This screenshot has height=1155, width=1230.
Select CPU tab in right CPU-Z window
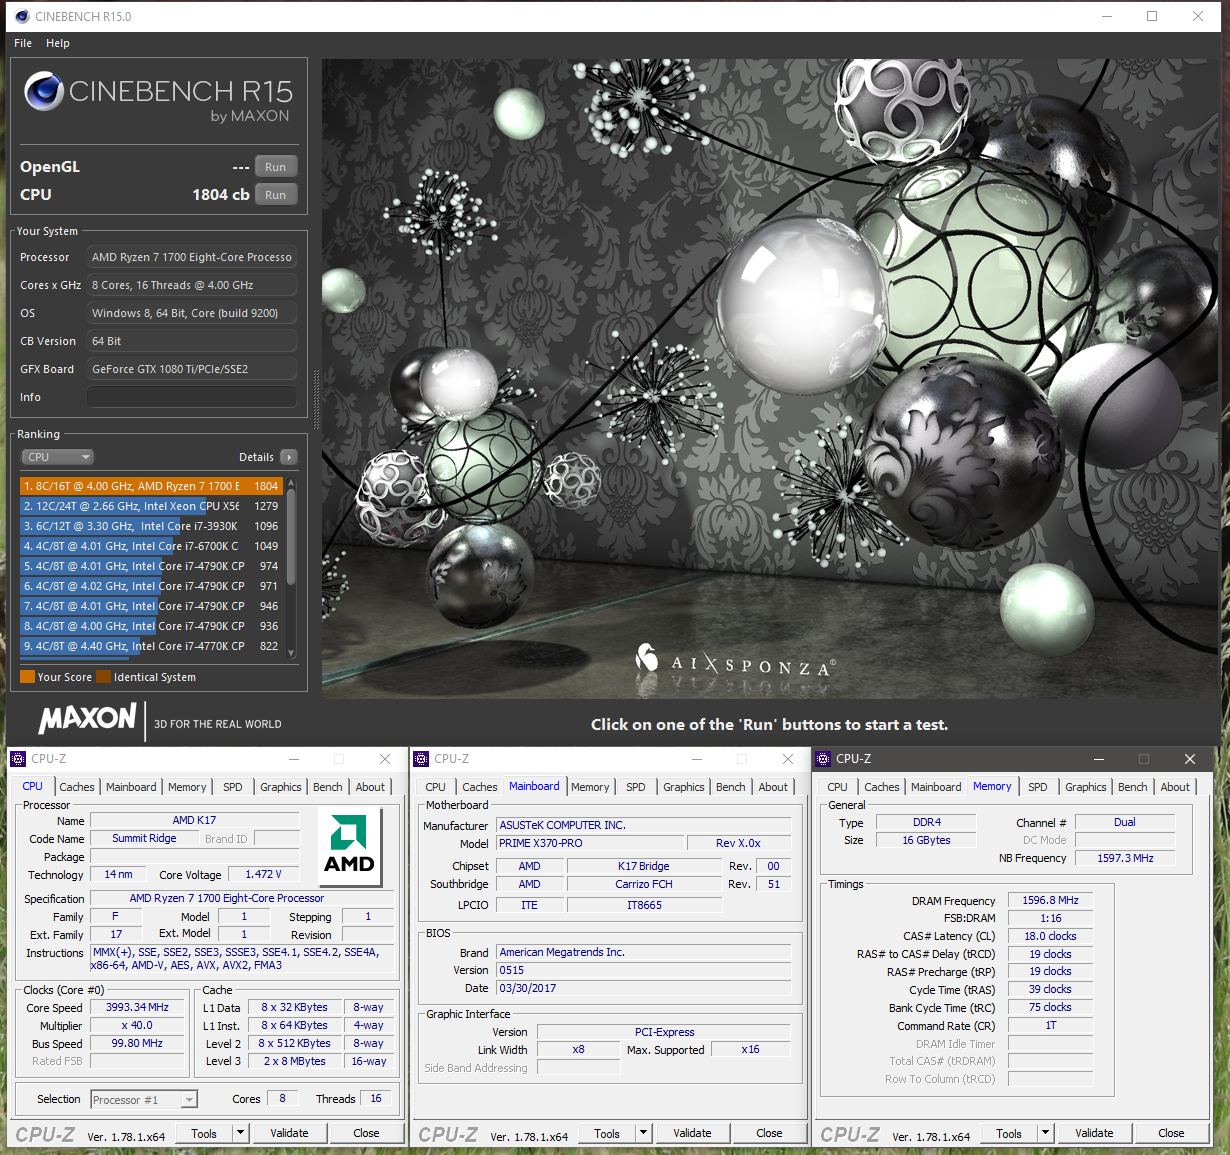tap(838, 787)
